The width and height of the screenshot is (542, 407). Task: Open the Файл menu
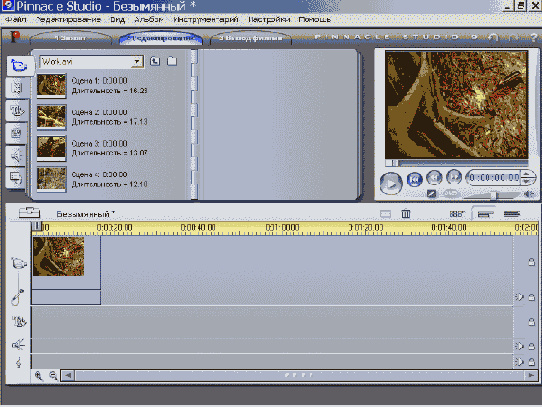click(16, 20)
